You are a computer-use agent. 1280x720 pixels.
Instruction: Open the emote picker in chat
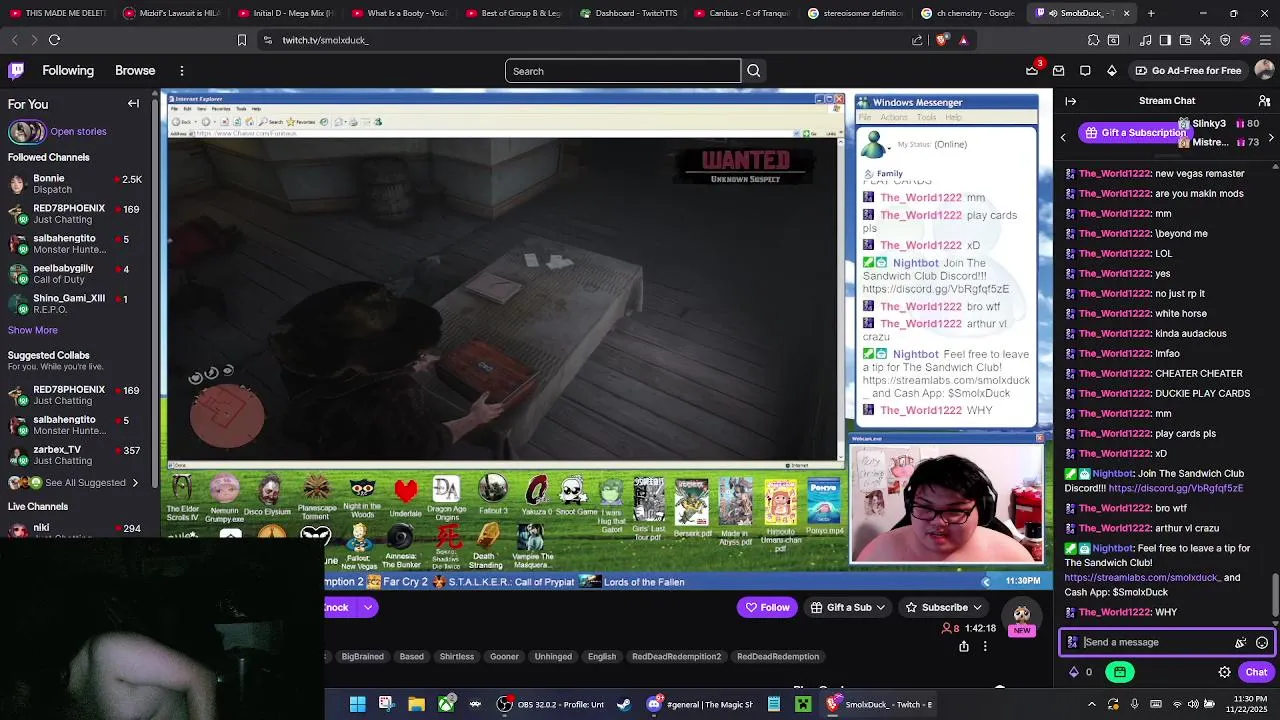1262,643
